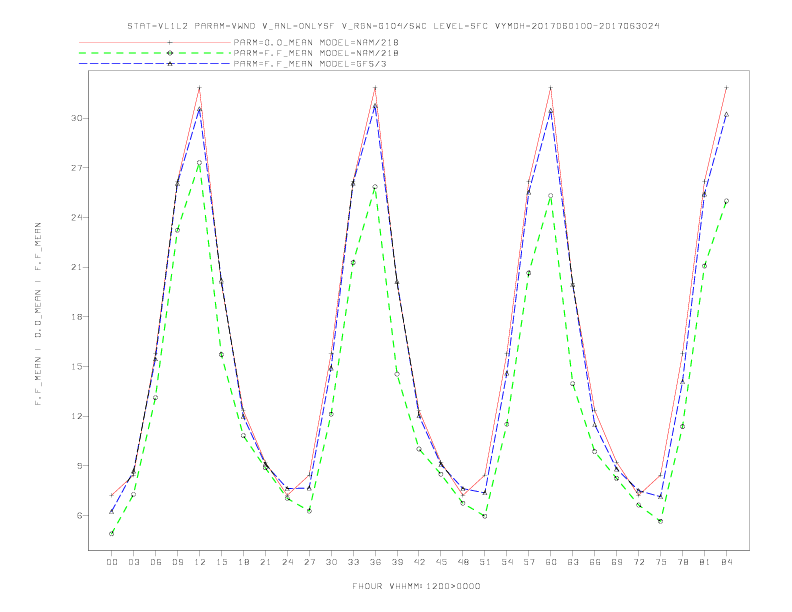Click x-axis forecast hour label 51
The image size is (792, 612).
click(x=485, y=562)
